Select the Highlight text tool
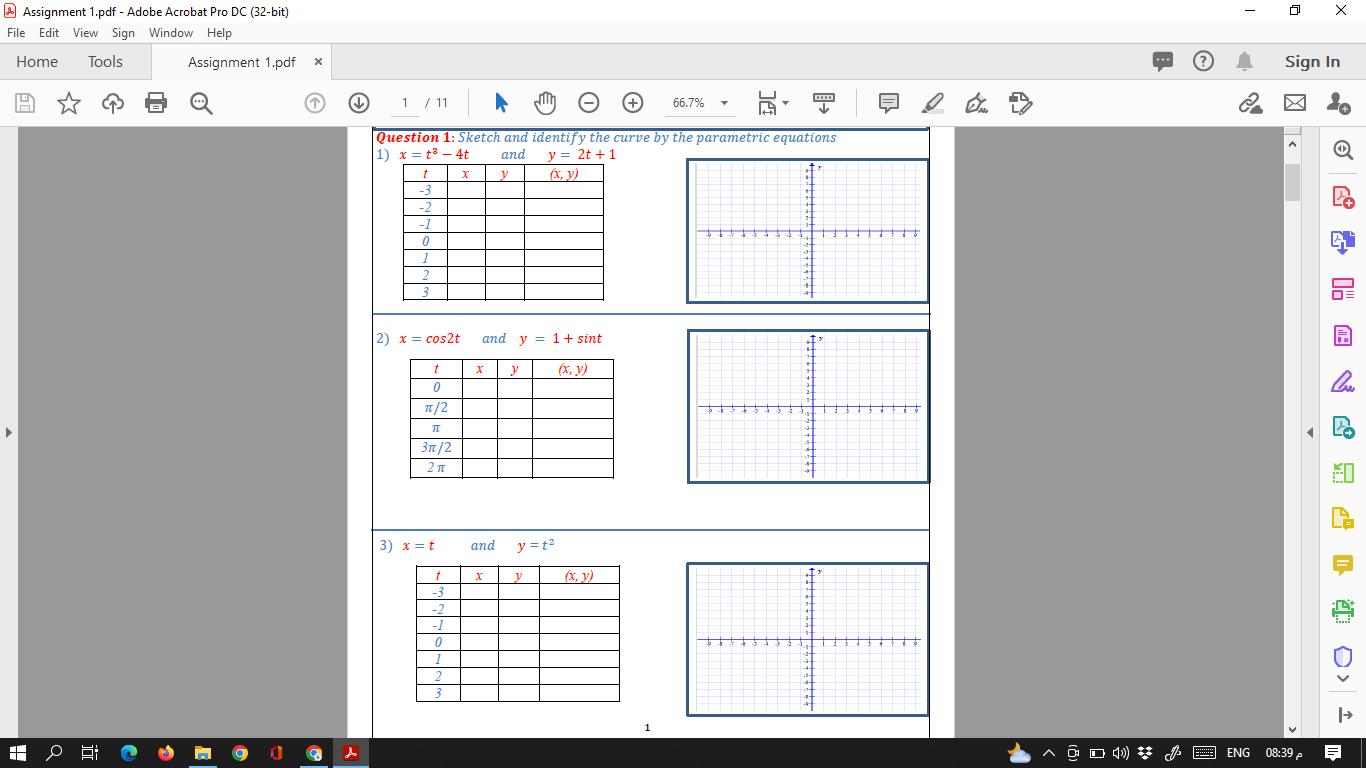1366x768 pixels. point(932,103)
